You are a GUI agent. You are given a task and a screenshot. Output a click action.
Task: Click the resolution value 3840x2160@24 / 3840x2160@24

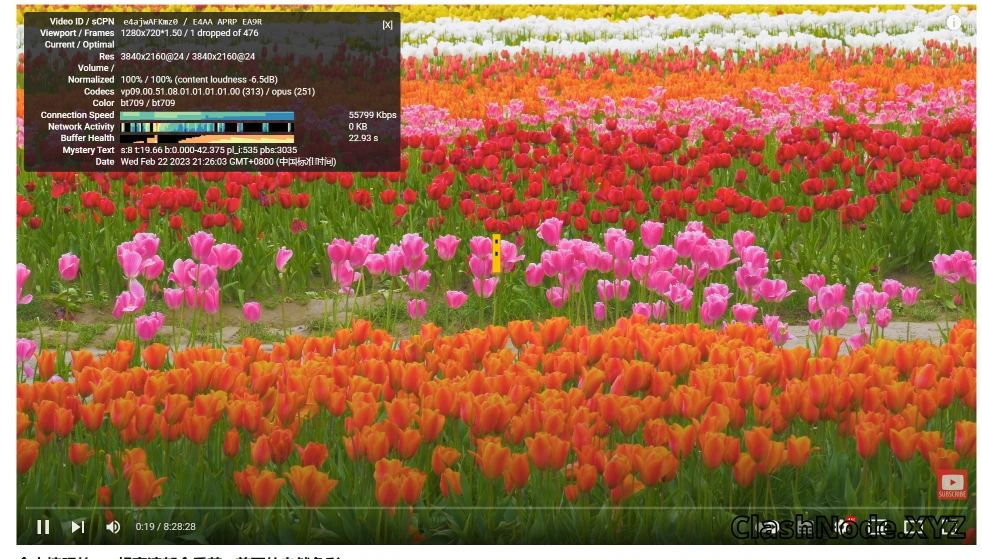point(187,56)
